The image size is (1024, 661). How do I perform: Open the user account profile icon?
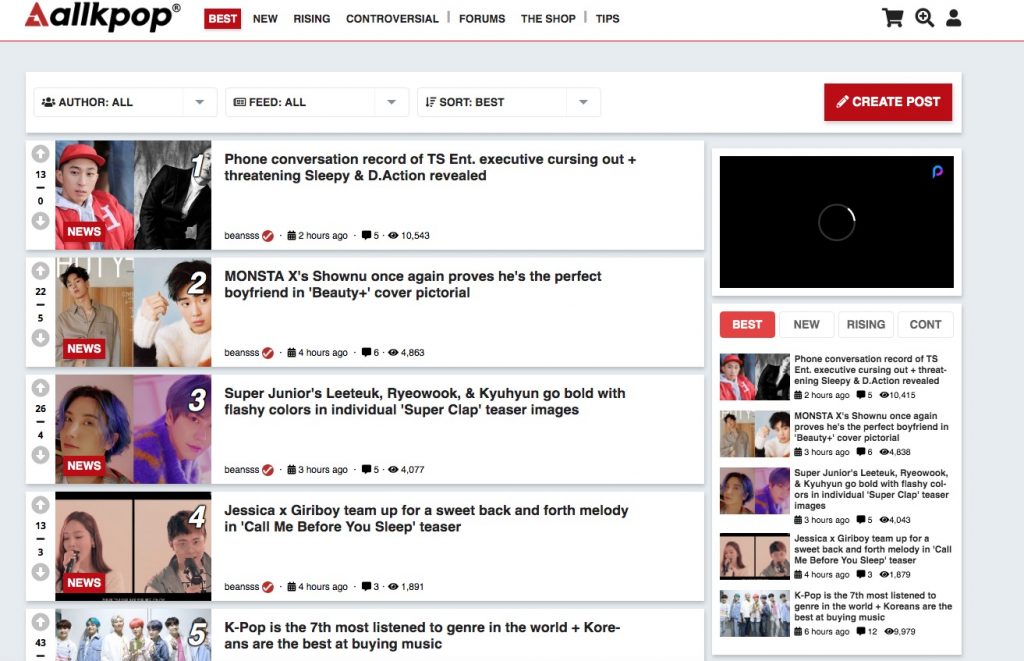point(953,18)
